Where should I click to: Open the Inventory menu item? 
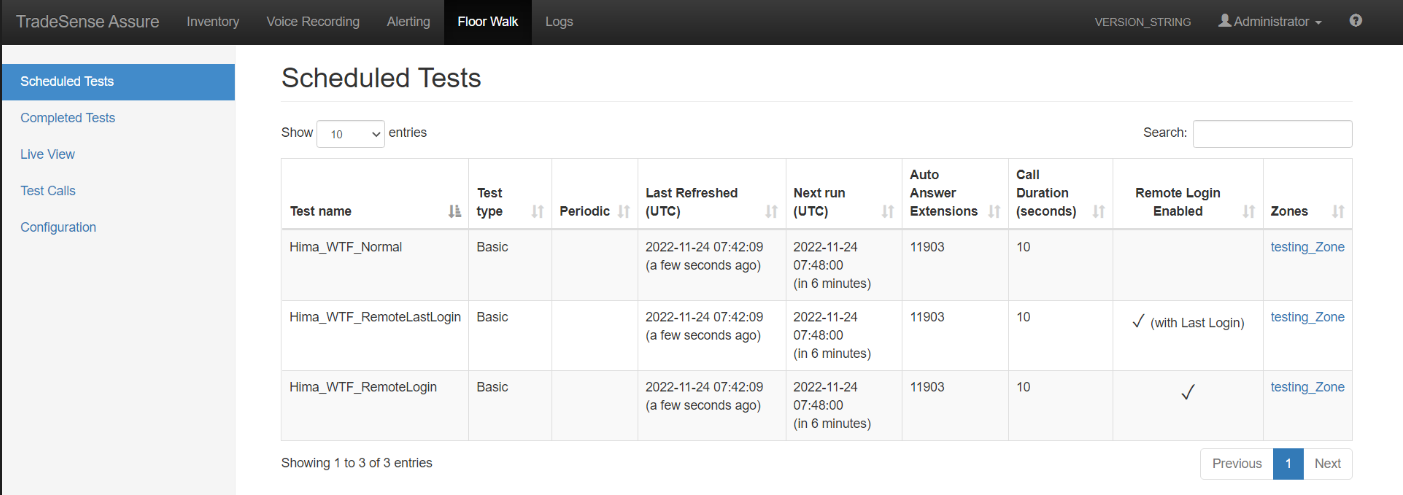coord(213,22)
